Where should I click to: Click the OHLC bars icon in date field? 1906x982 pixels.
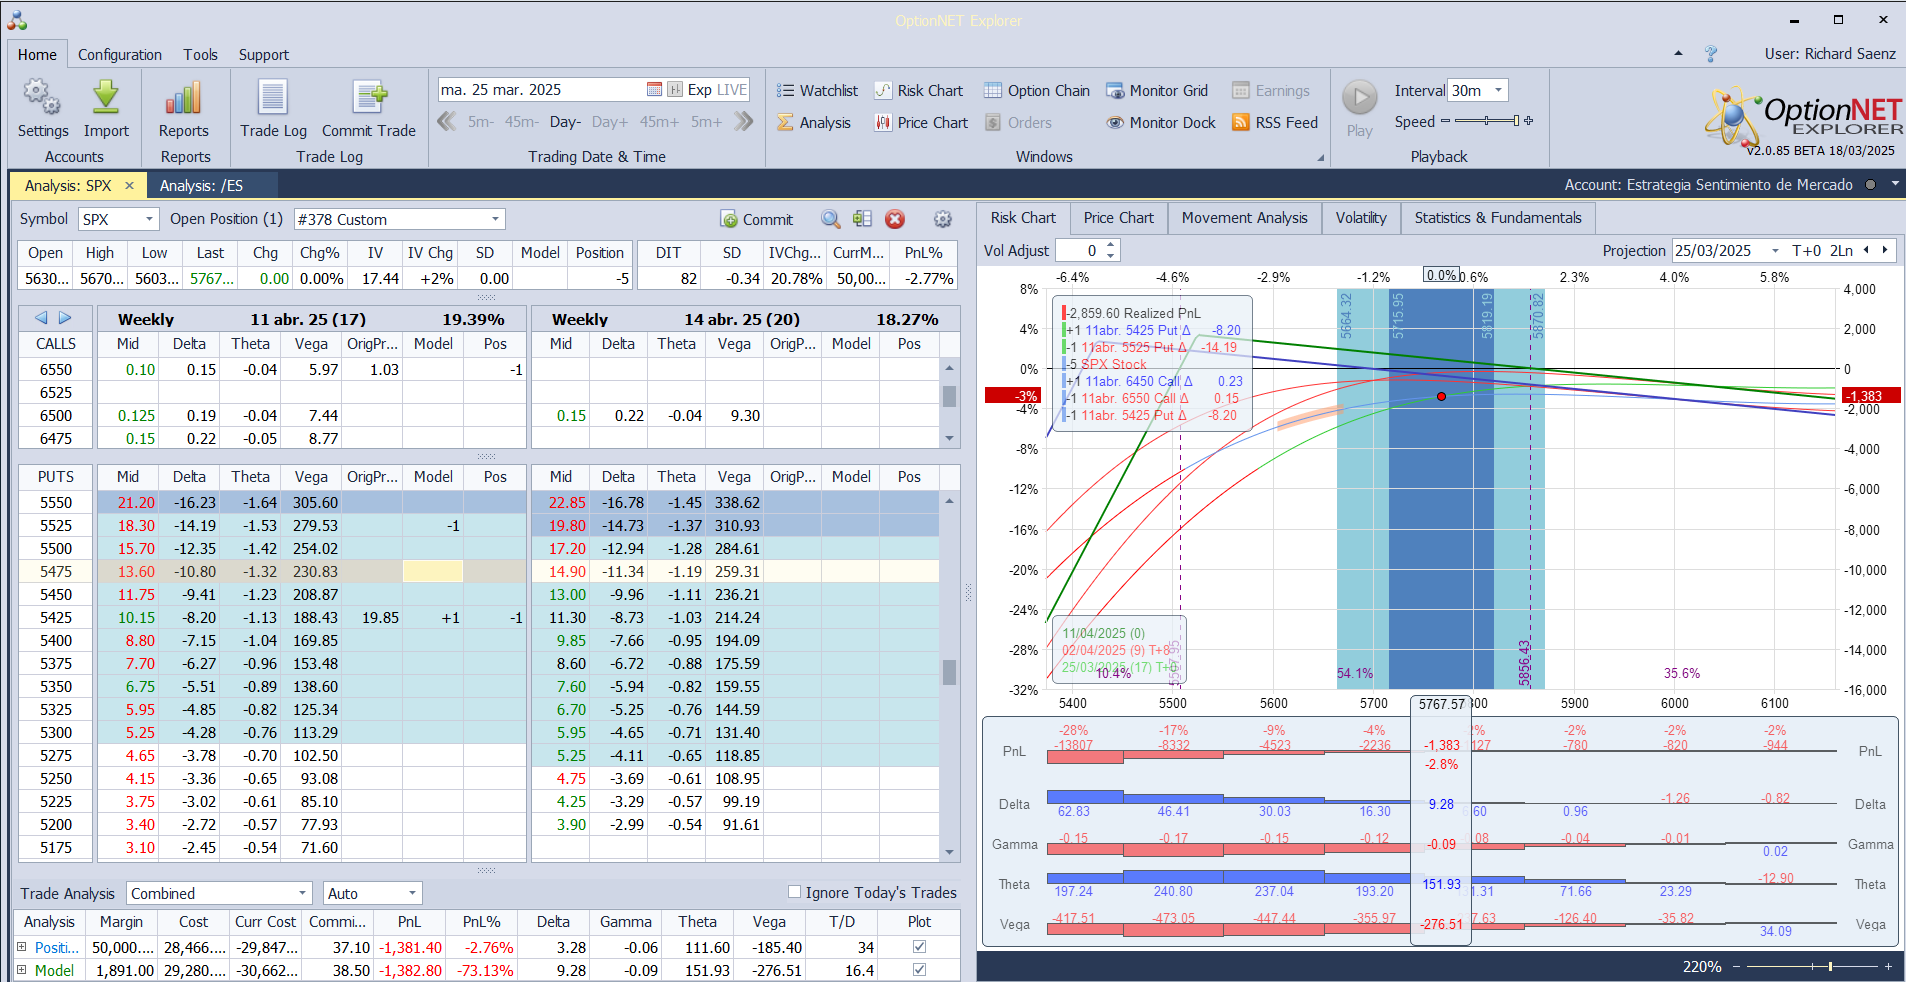click(675, 89)
